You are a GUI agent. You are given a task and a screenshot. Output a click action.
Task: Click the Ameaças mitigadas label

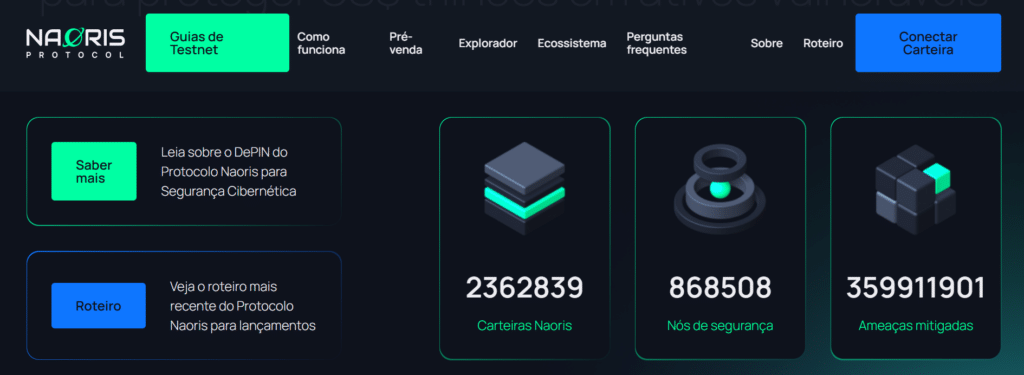tap(916, 325)
